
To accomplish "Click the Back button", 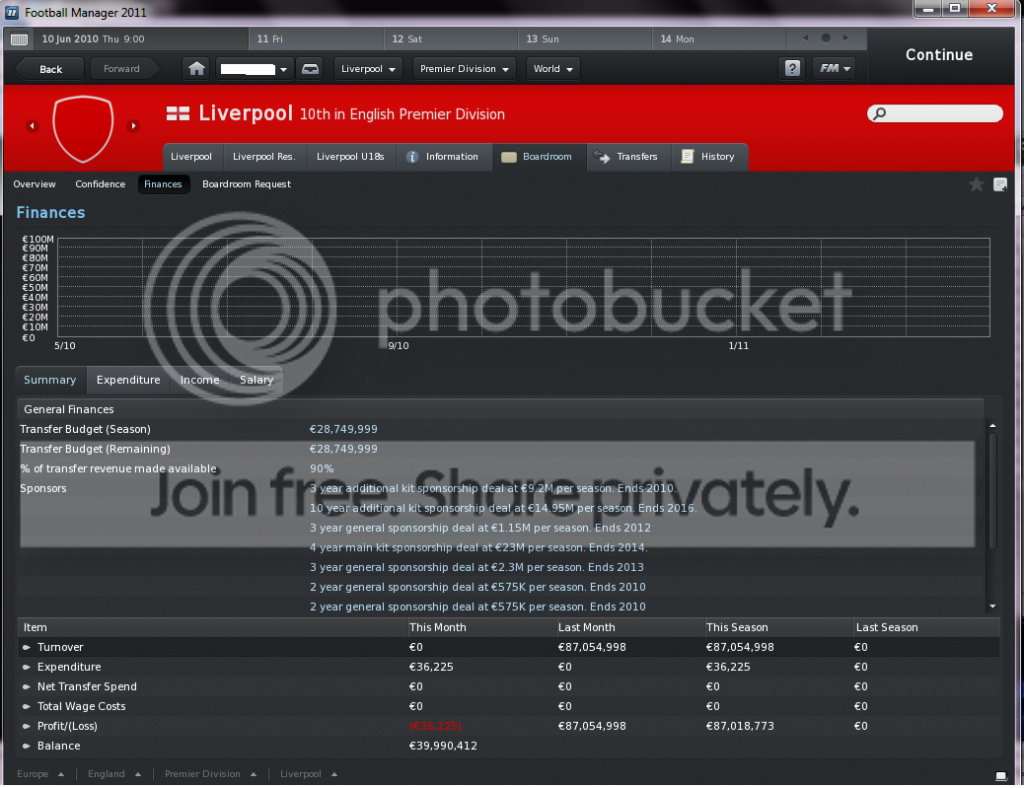I will pos(50,69).
